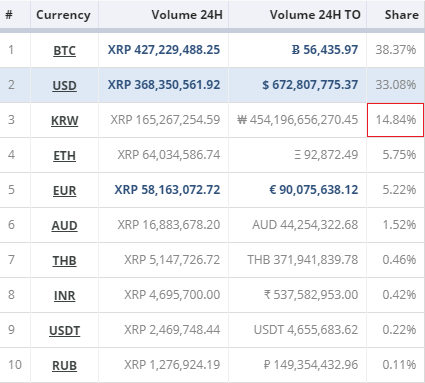Open the USD currency link
This screenshot has width=425, height=383.
64,86
